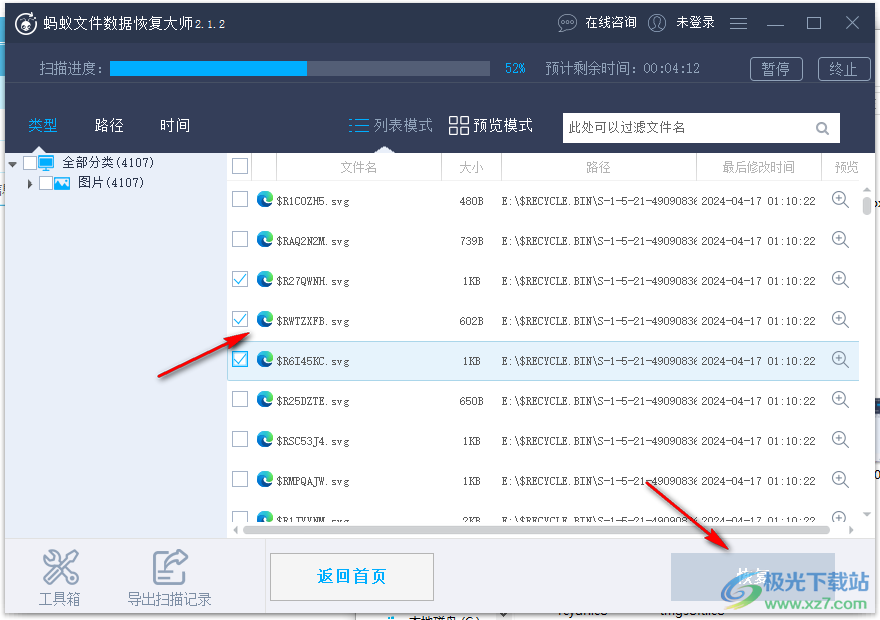Click the search icon in the filter box

pos(822,128)
